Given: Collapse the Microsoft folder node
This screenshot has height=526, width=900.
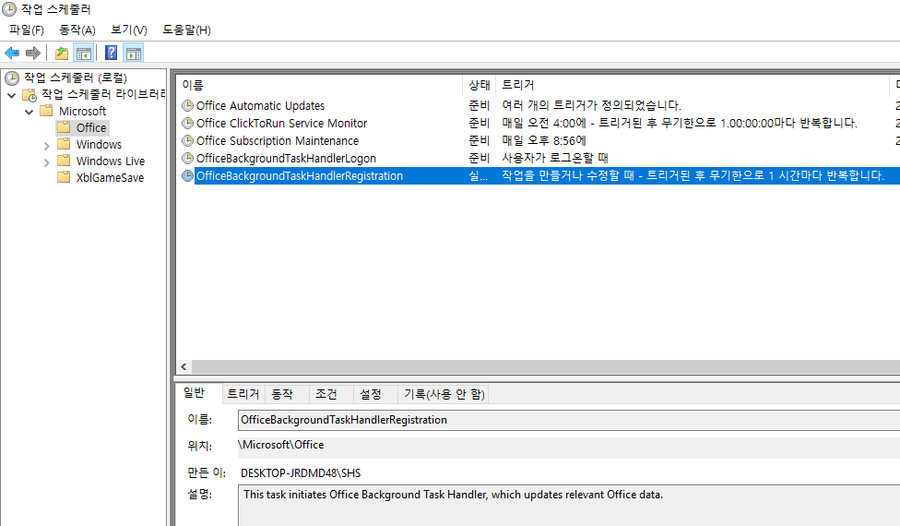Looking at the screenshot, I should tap(29, 111).
